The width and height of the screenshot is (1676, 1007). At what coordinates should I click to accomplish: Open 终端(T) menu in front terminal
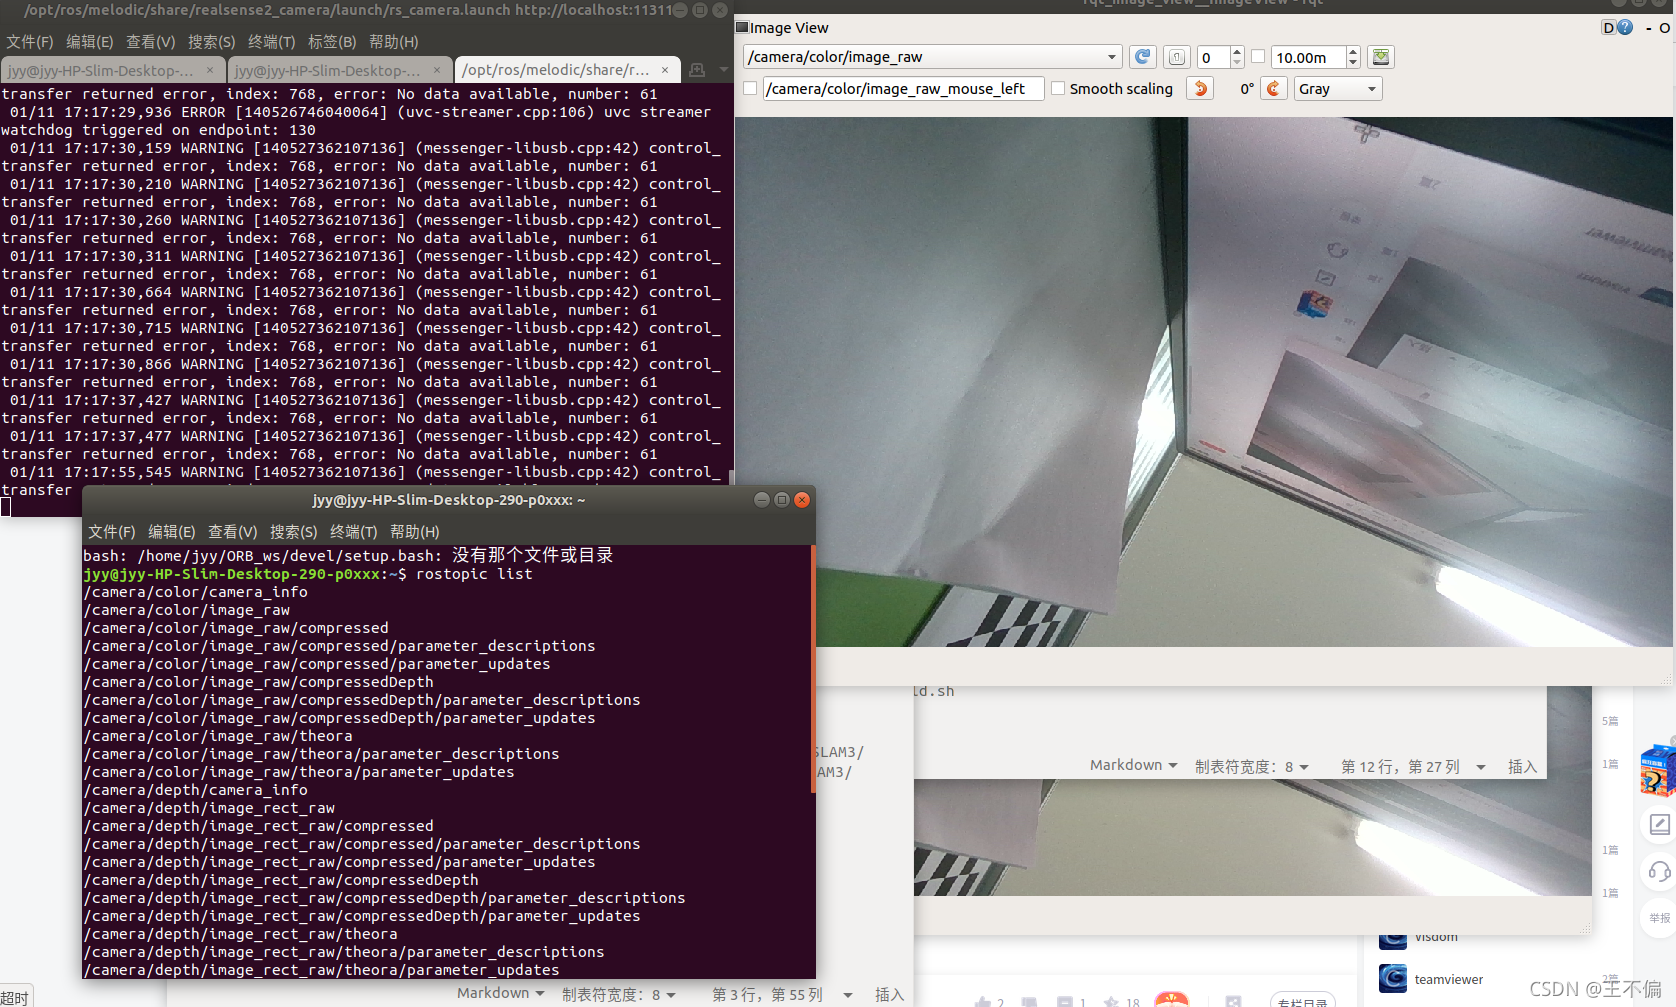click(353, 532)
